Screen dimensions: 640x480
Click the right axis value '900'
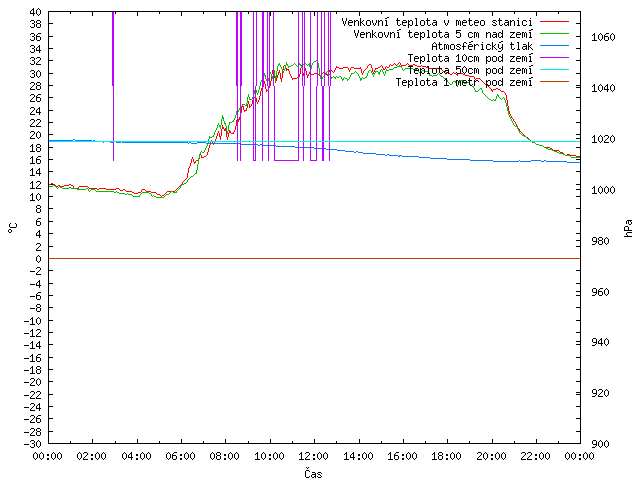pos(600,444)
